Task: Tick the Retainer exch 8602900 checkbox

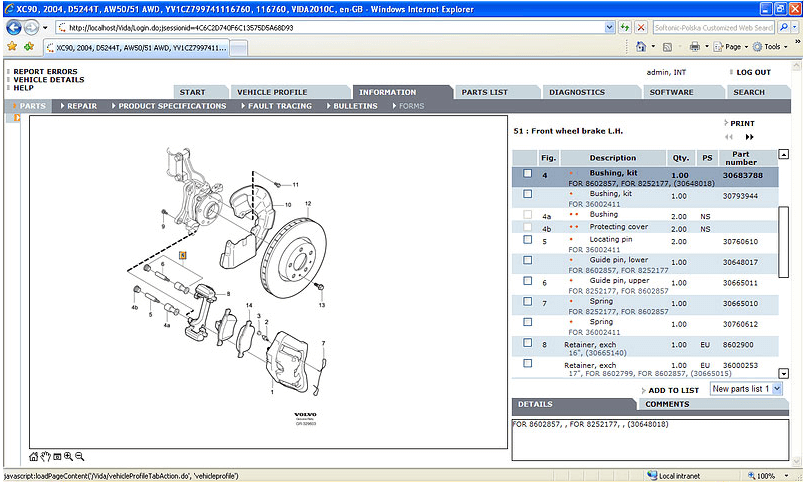Action: 527,343
